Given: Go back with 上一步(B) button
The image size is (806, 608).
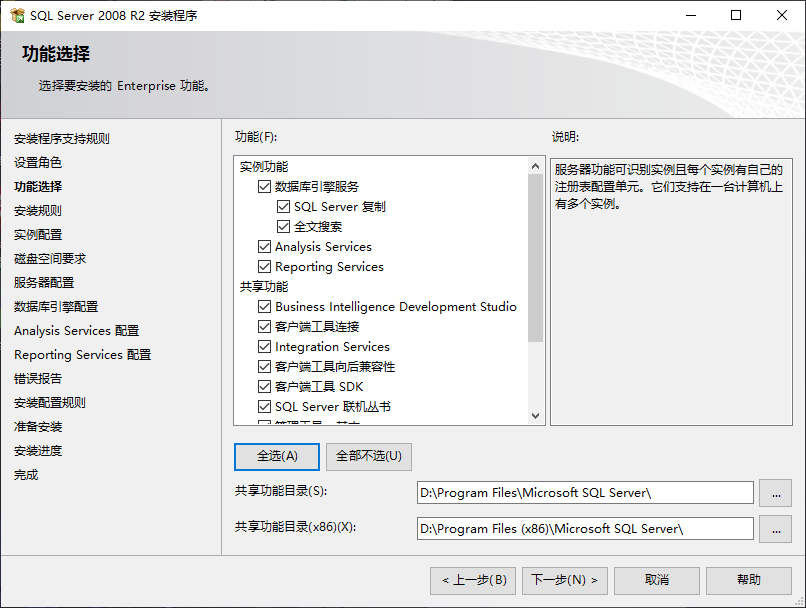Looking at the screenshot, I should click(473, 581).
